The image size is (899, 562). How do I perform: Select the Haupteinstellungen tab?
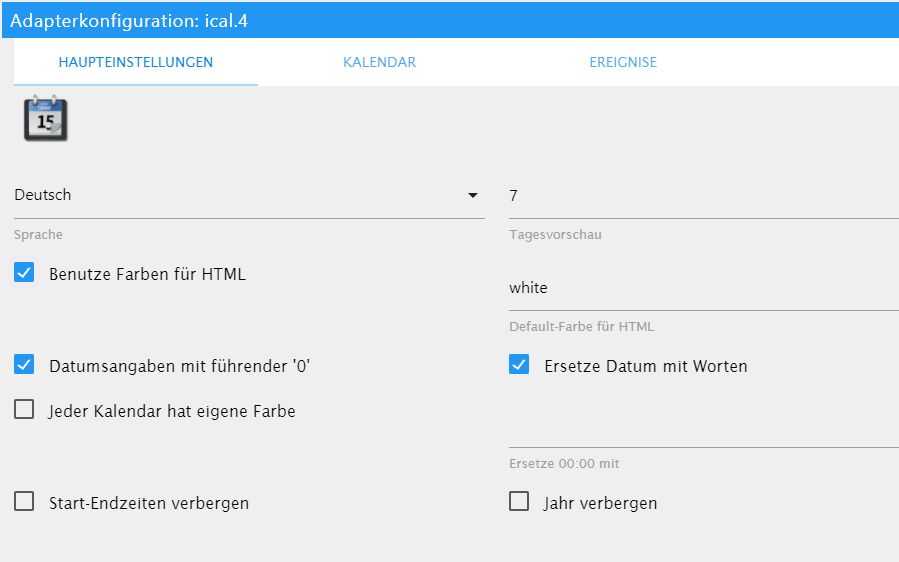coord(136,62)
